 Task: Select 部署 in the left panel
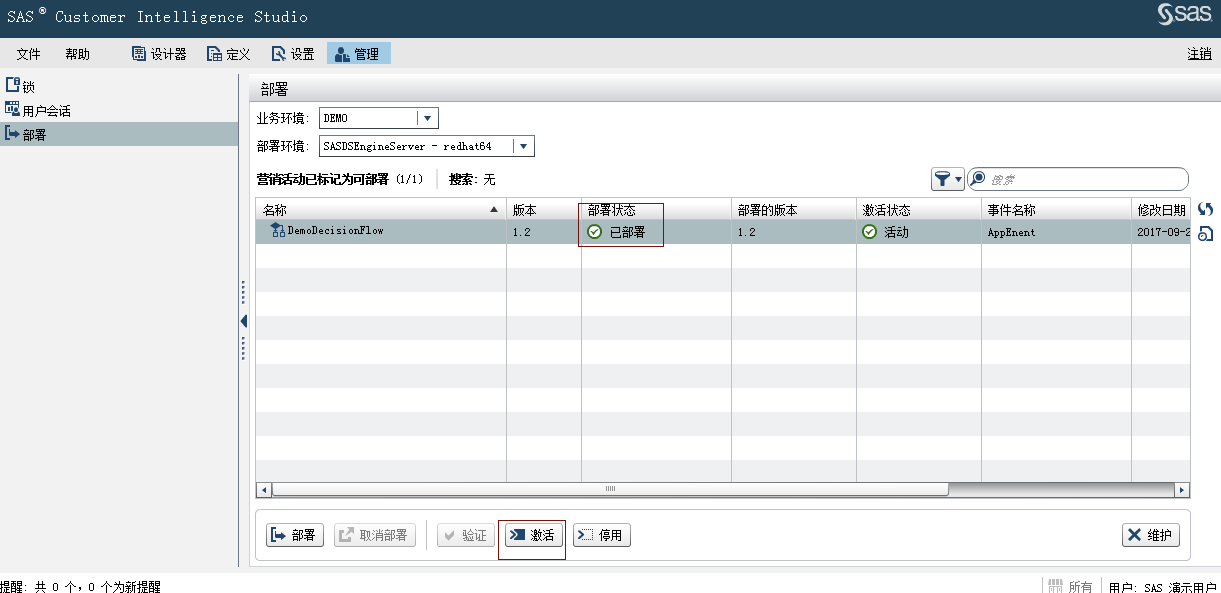click(x=119, y=134)
